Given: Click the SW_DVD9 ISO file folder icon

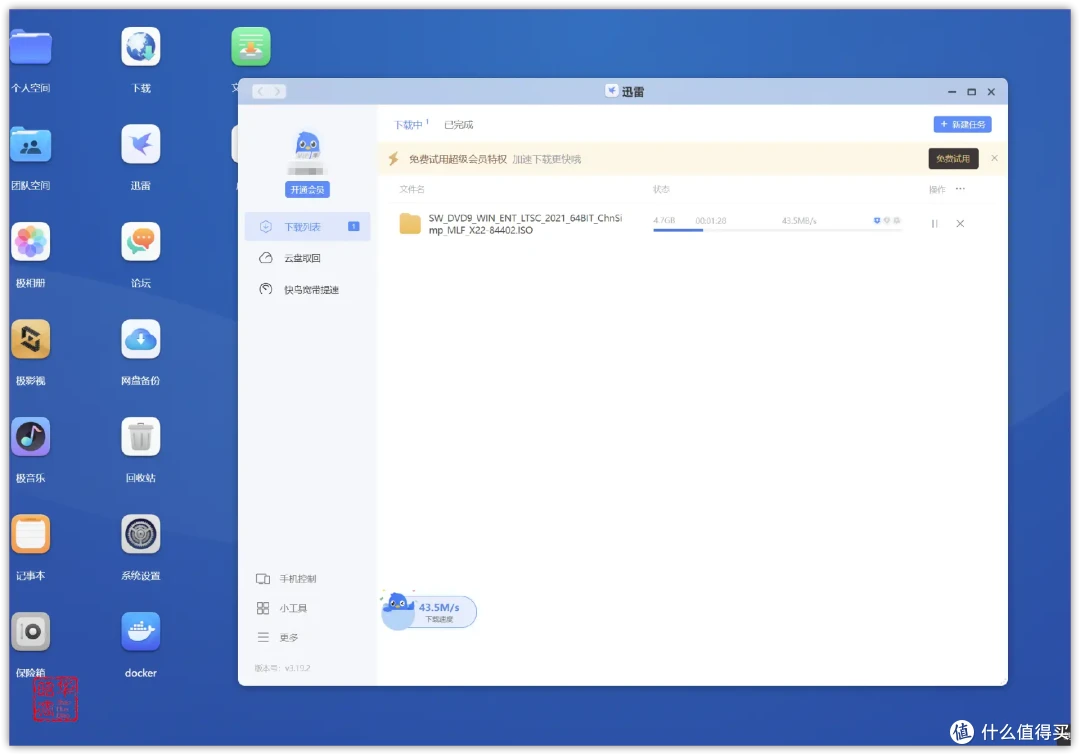Looking at the screenshot, I should 410,224.
